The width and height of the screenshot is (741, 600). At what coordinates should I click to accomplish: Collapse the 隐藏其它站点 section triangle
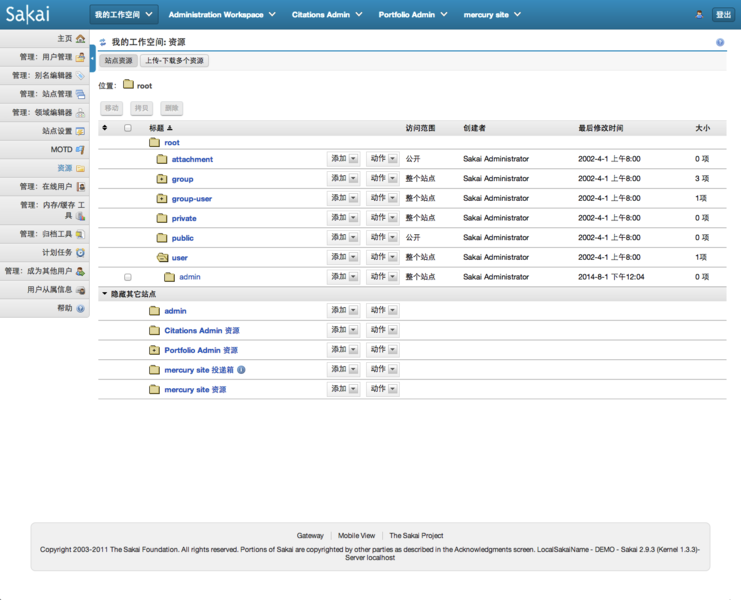(104, 294)
